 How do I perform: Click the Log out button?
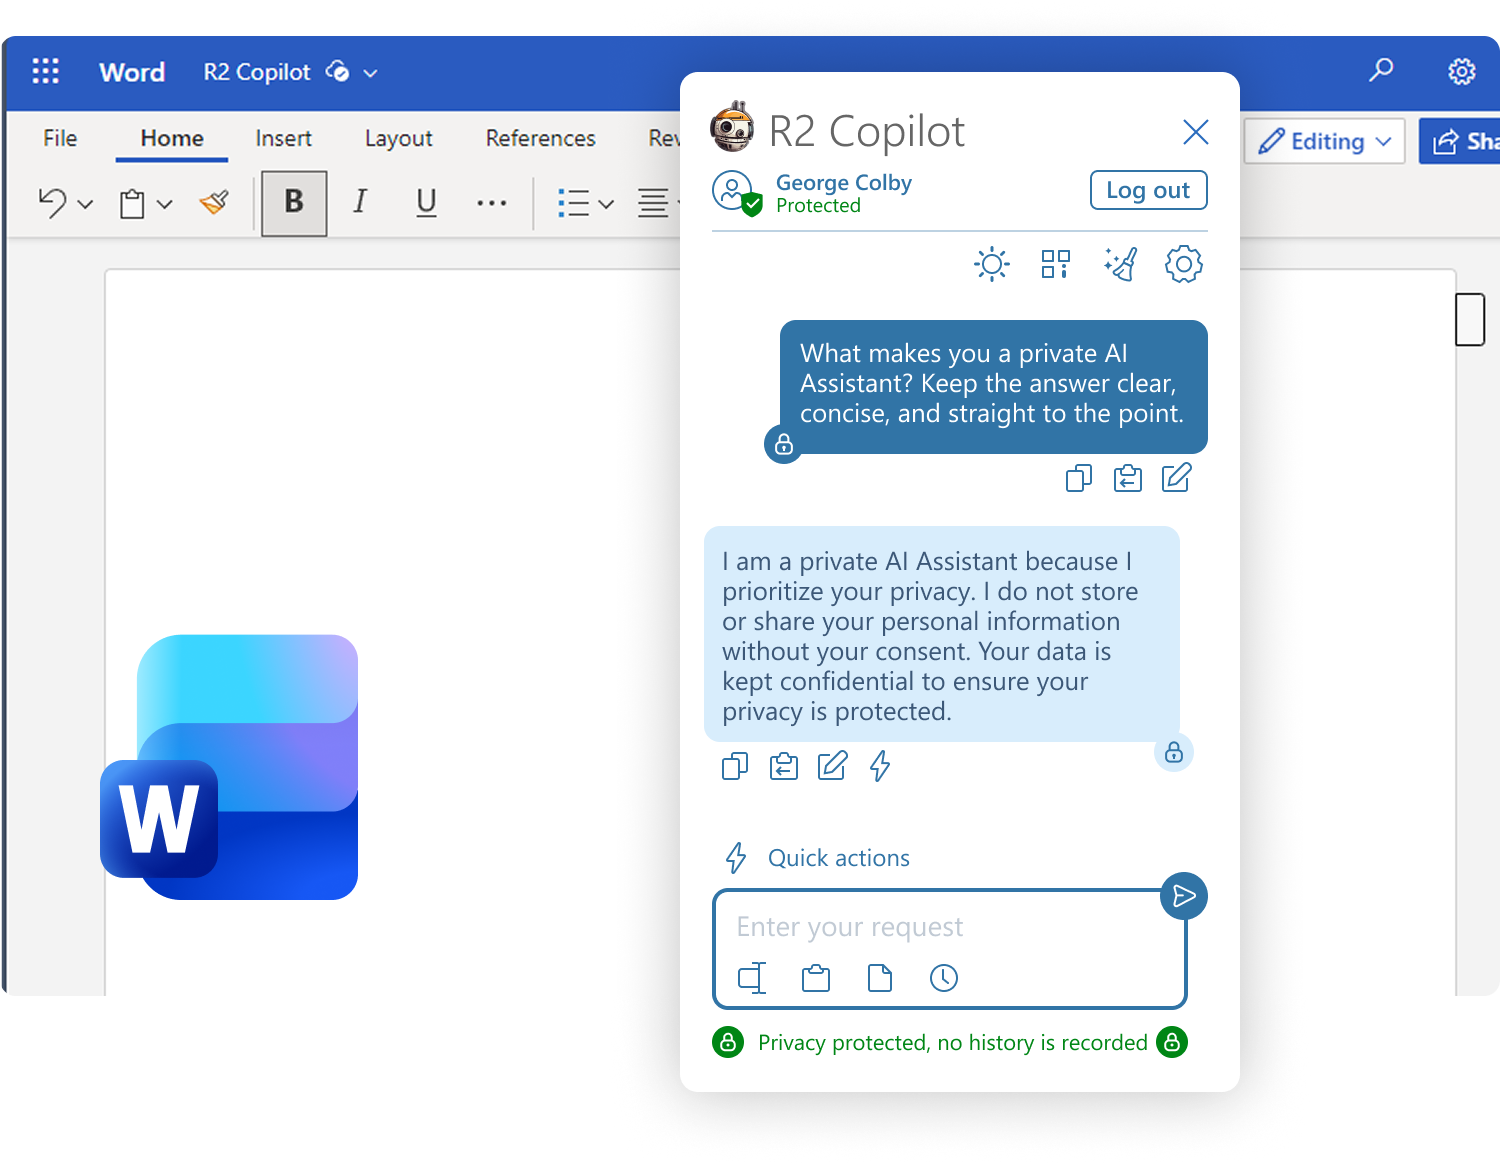coord(1148,190)
